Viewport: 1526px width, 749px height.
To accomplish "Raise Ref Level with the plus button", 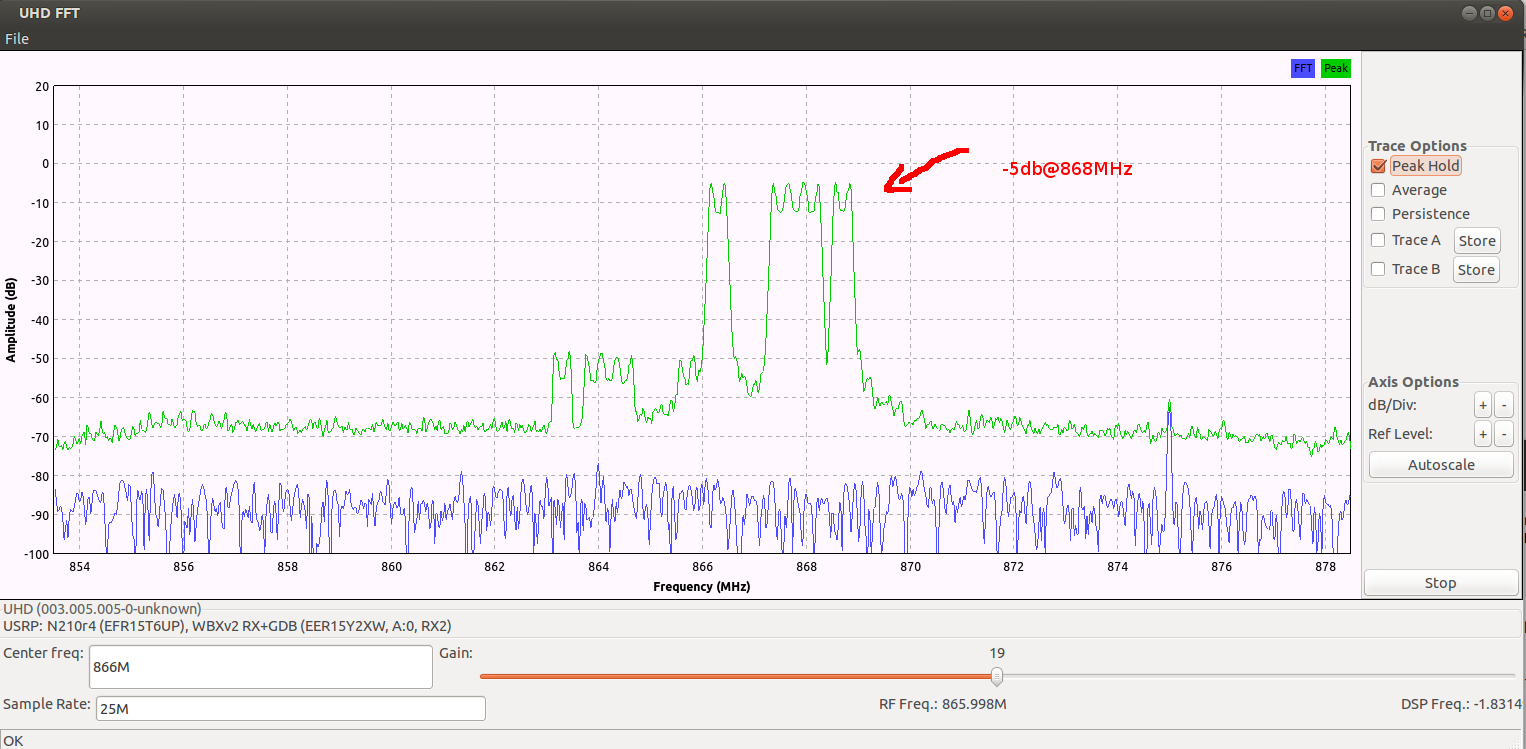I will tap(1483, 434).
